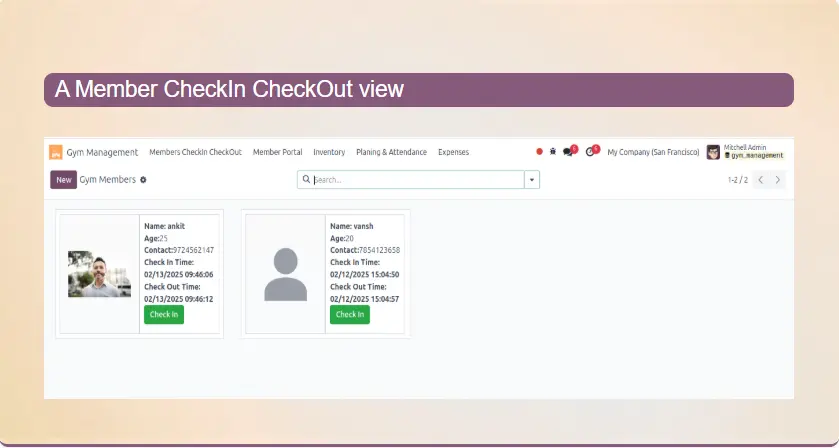Click the Gym Management app logo icon
839x448 pixels.
(57, 152)
